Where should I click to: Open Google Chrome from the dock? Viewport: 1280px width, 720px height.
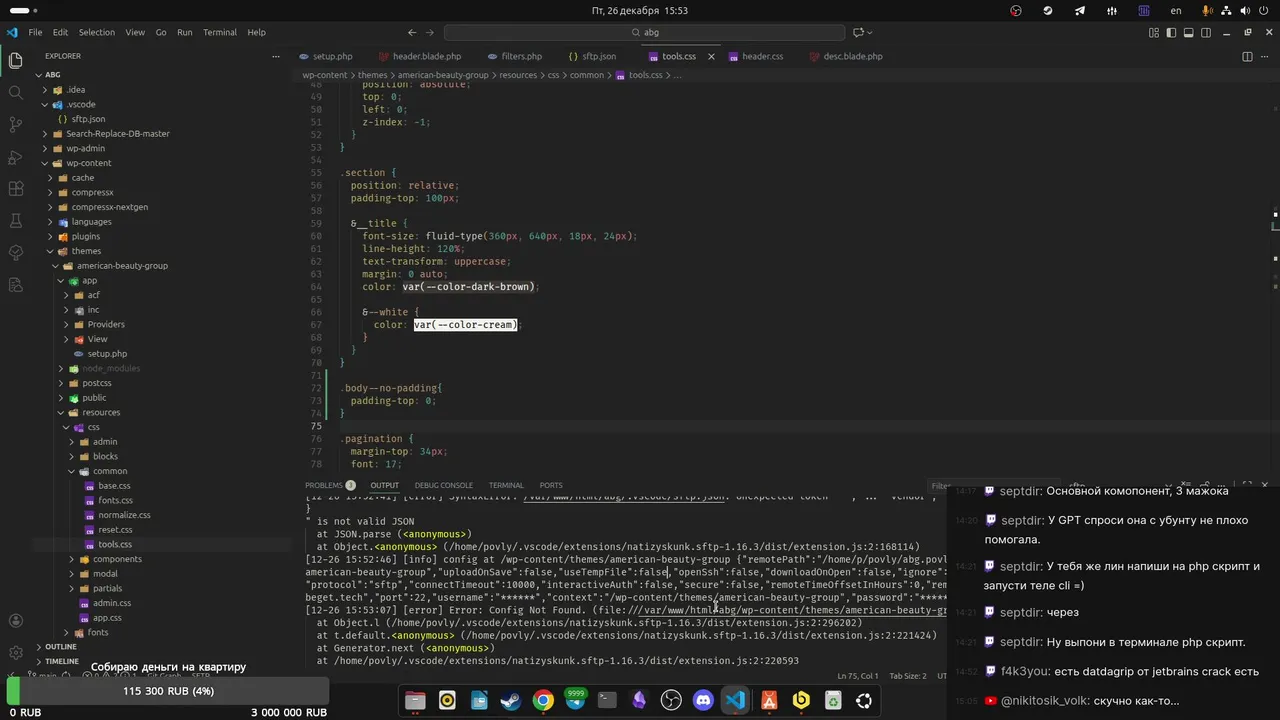[x=543, y=700]
